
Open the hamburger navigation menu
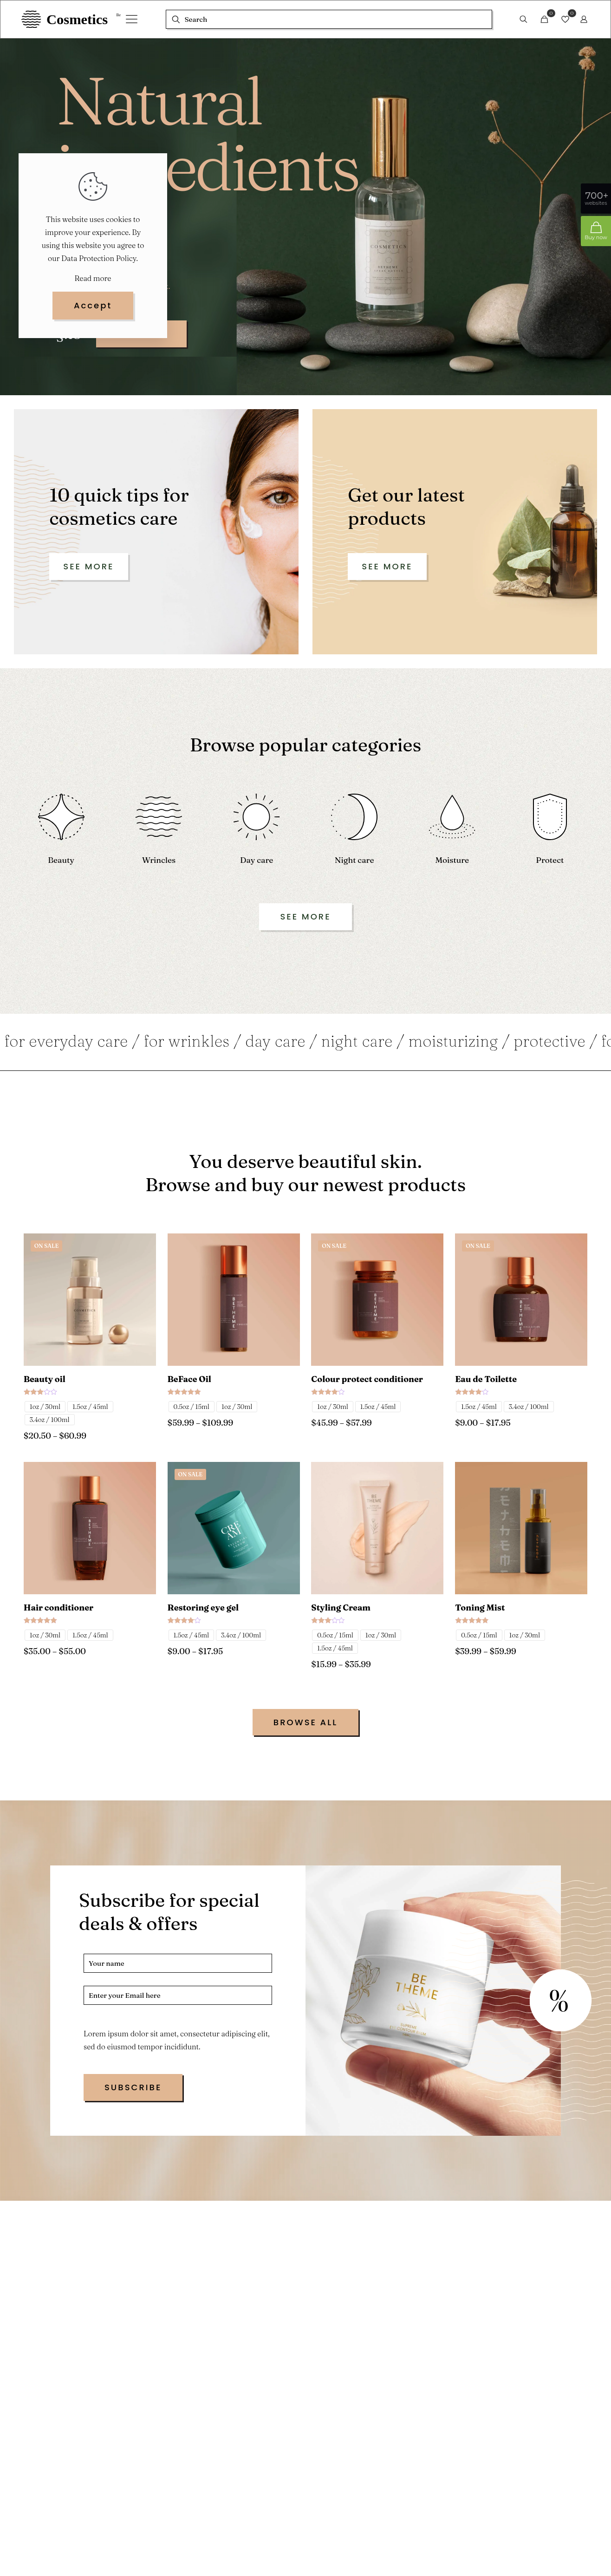point(131,19)
